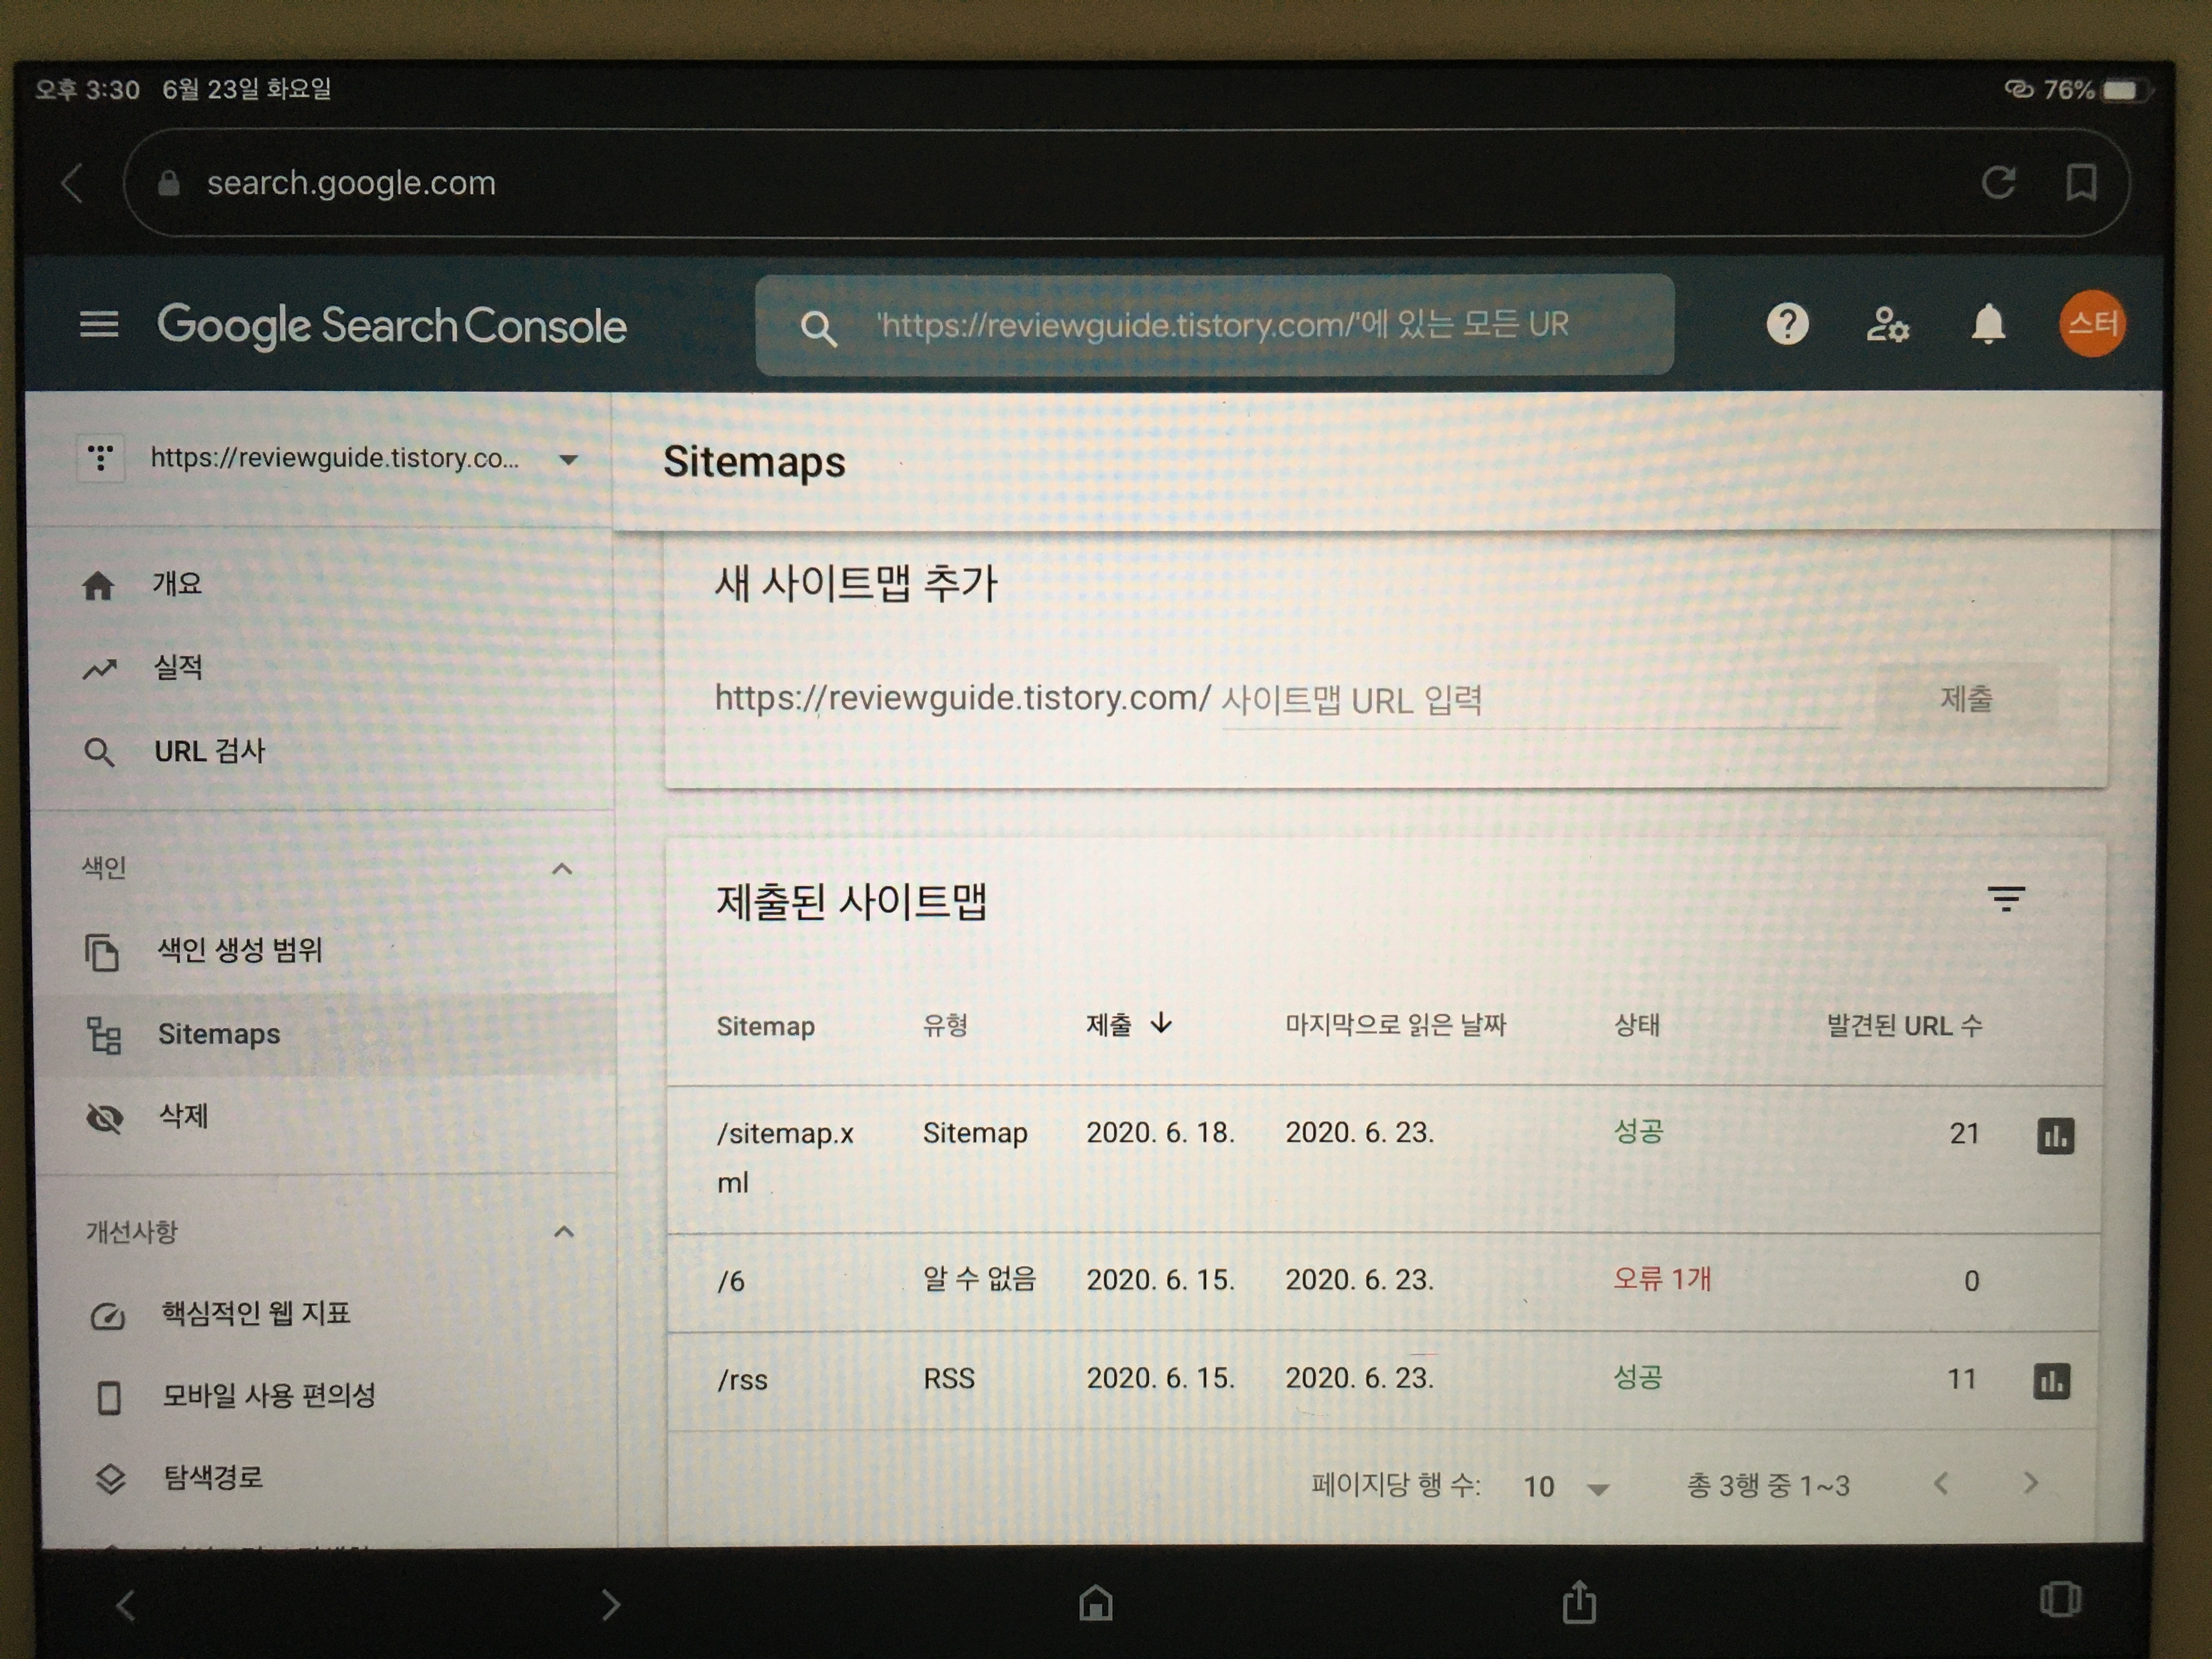Reload page using browser refresh icon
The height and width of the screenshot is (1659, 2212).
(1998, 182)
